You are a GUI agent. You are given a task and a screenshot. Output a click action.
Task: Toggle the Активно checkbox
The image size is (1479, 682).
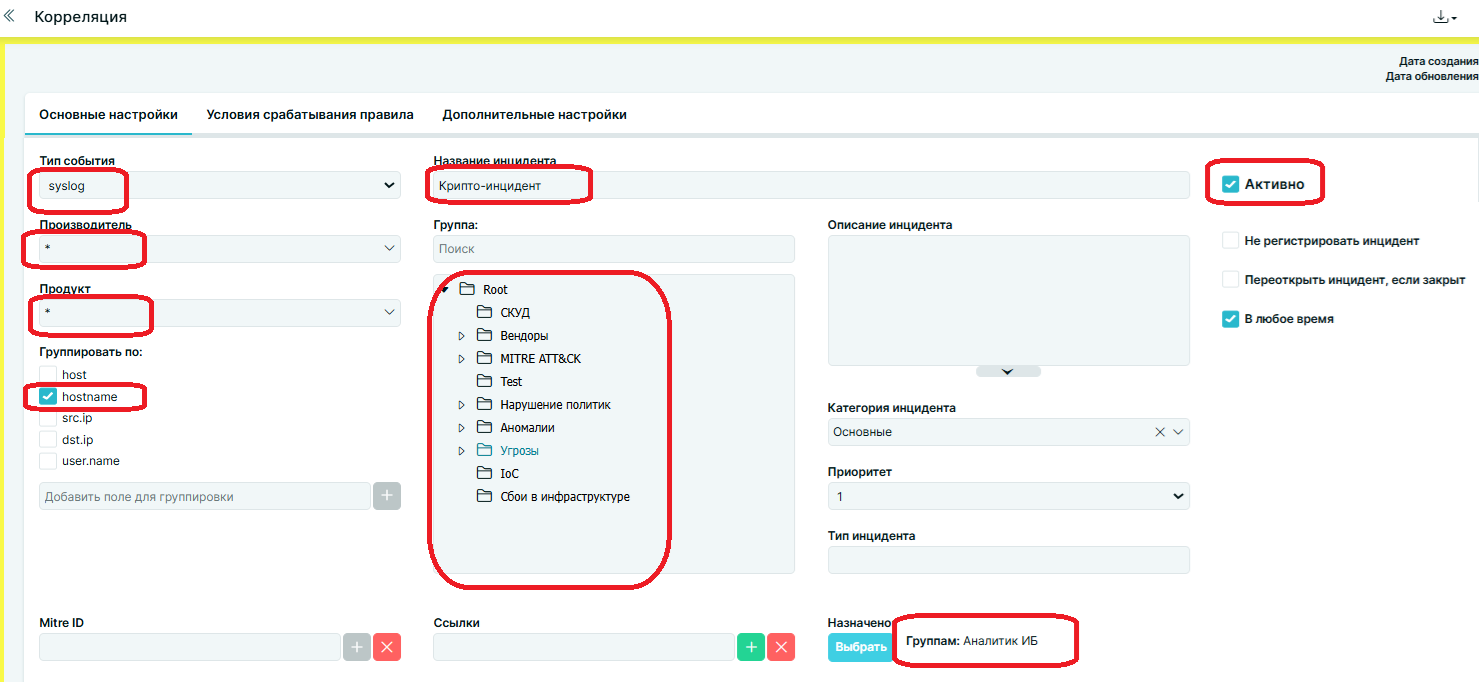[1231, 184]
